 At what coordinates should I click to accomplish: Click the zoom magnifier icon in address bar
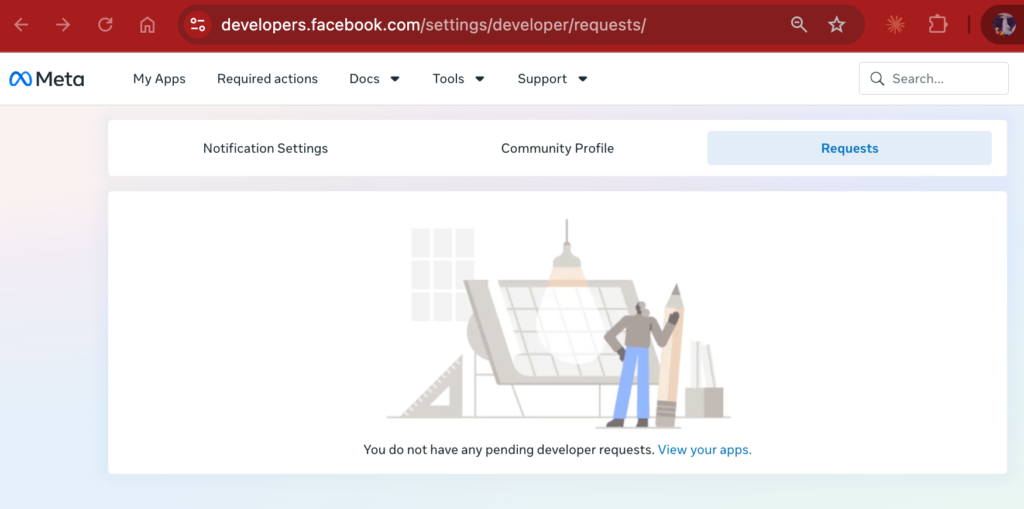(799, 25)
